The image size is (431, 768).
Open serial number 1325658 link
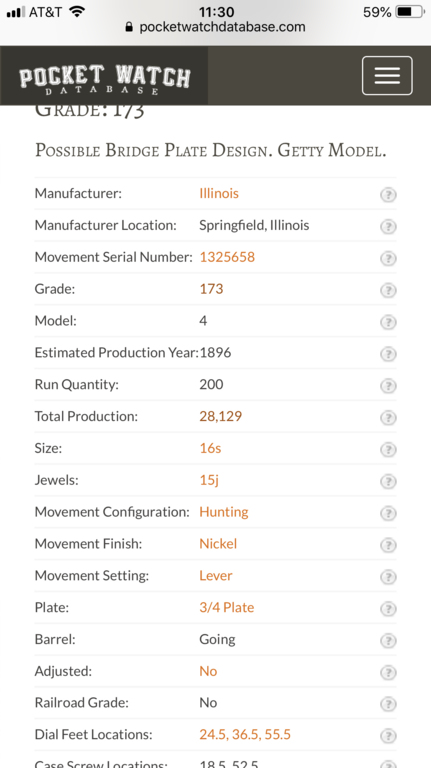[x=227, y=257]
